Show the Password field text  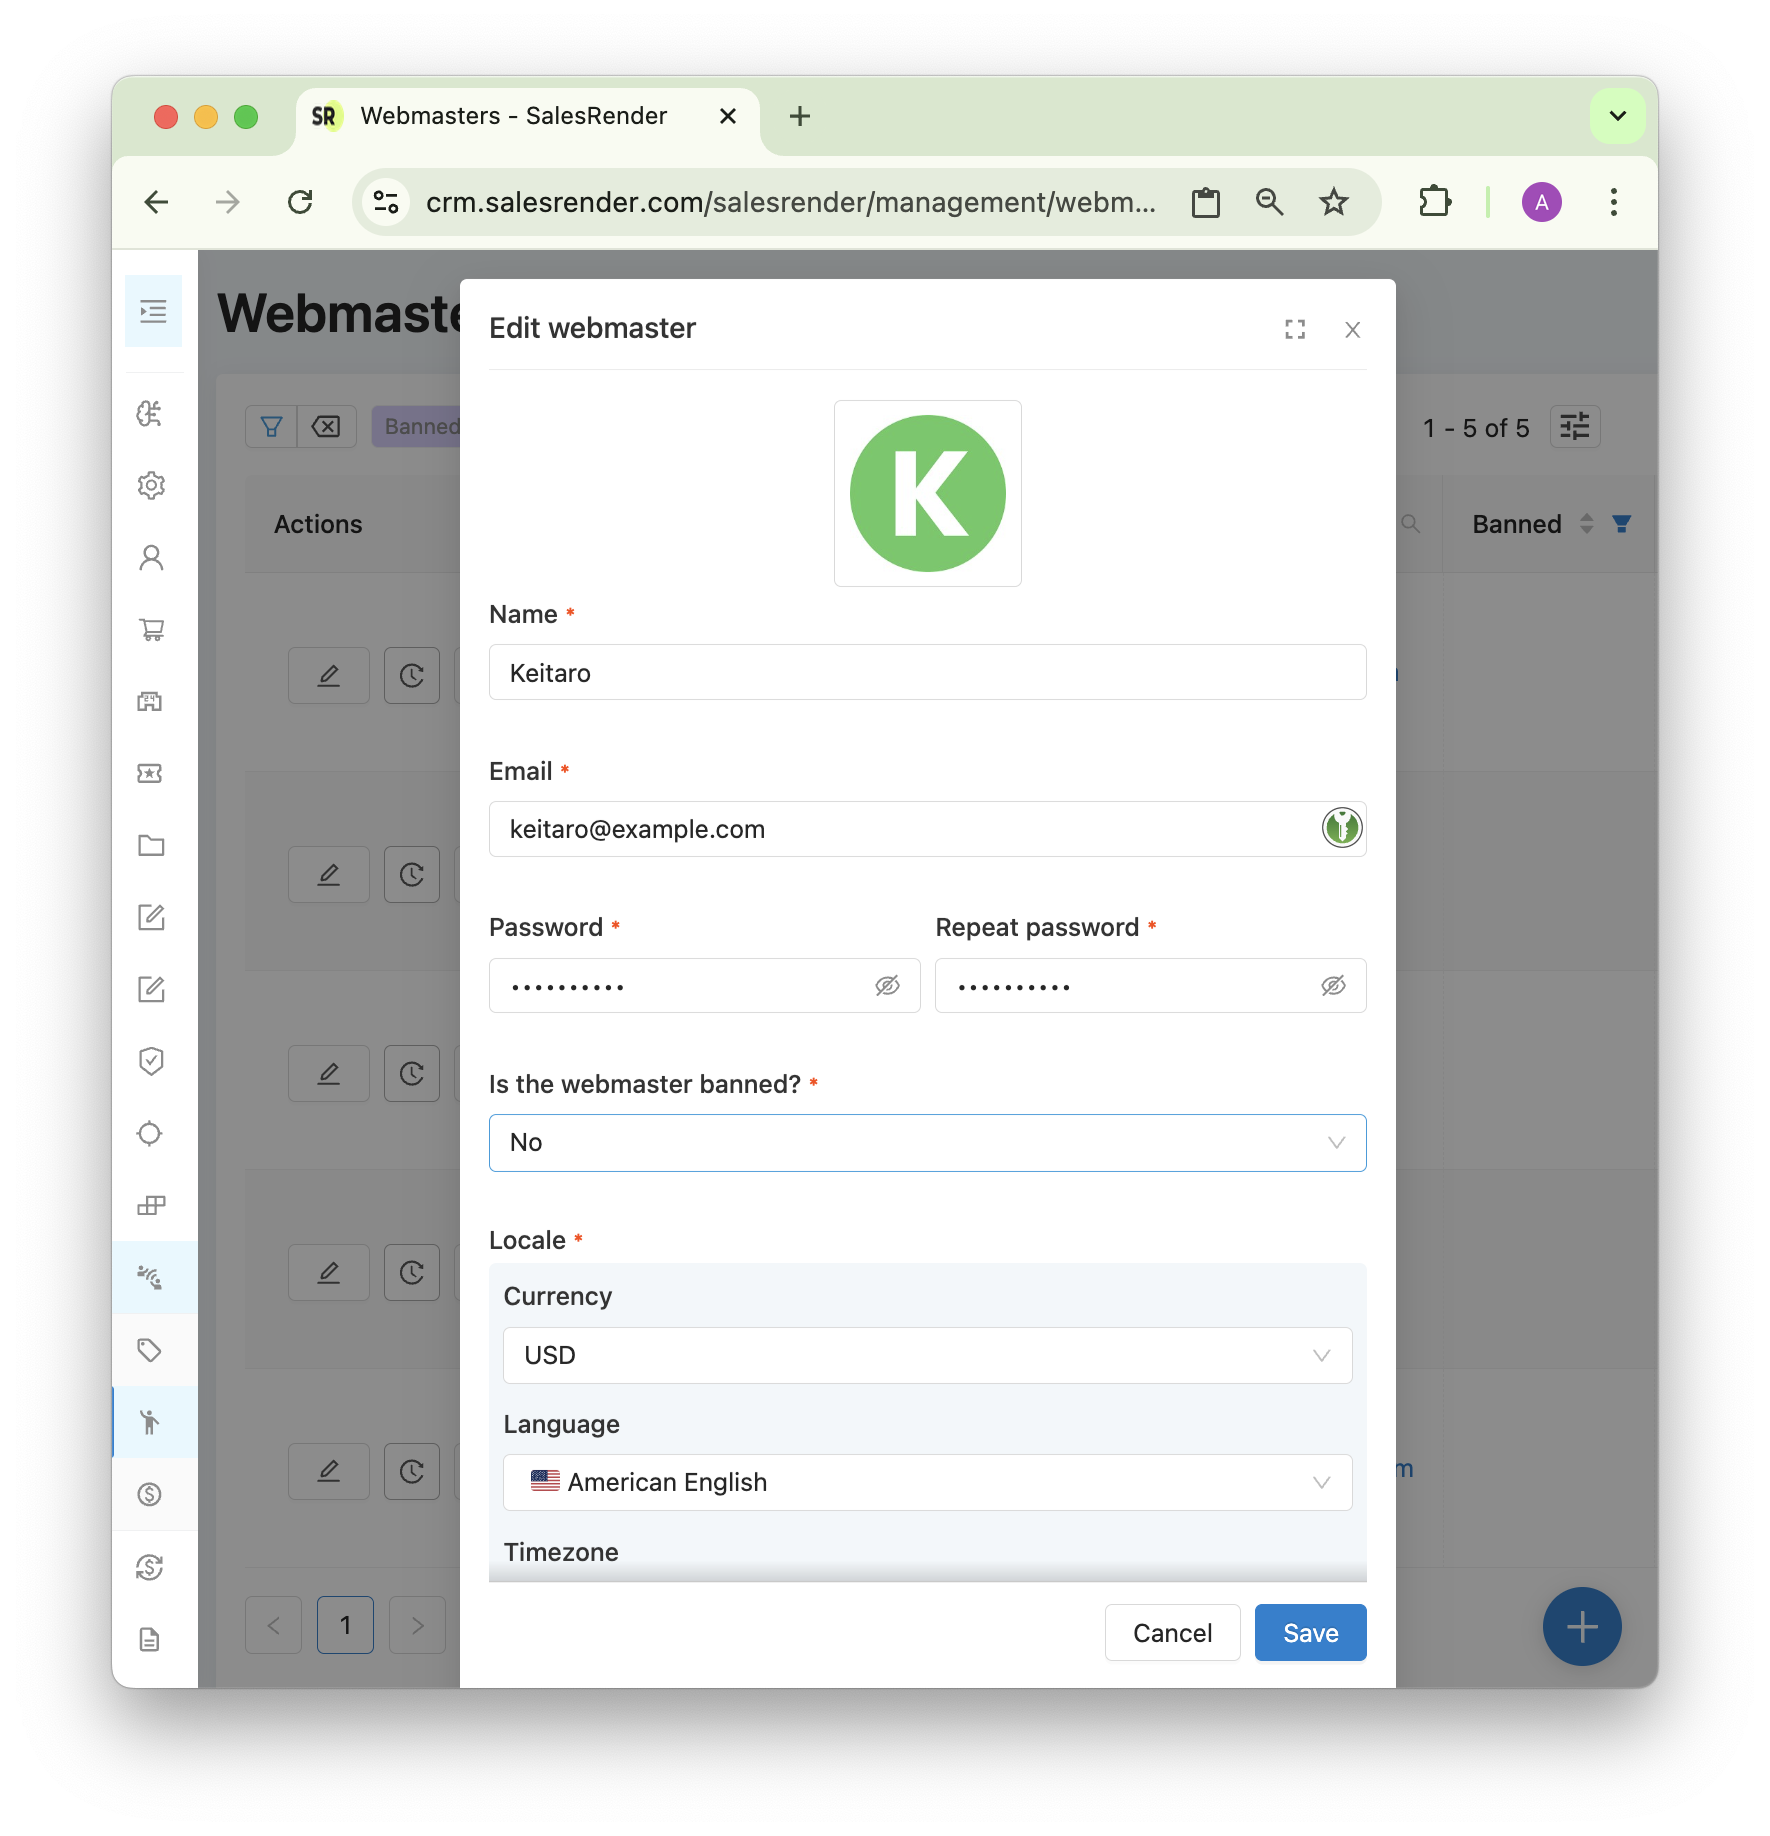[x=888, y=986]
